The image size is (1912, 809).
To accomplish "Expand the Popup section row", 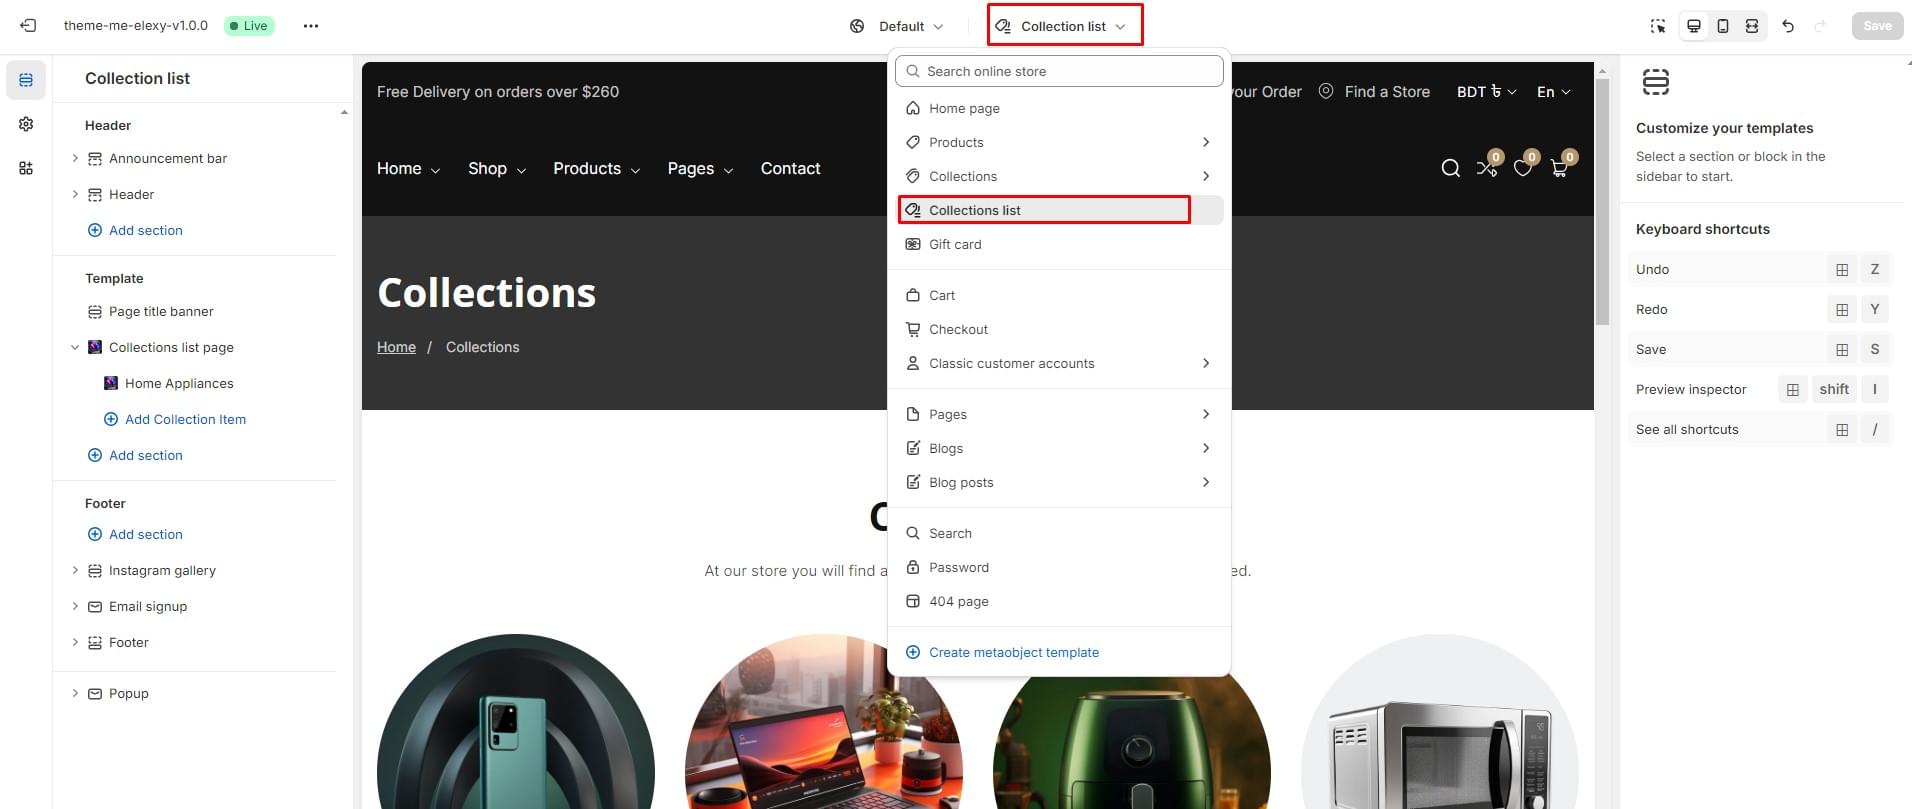I will pos(75,693).
